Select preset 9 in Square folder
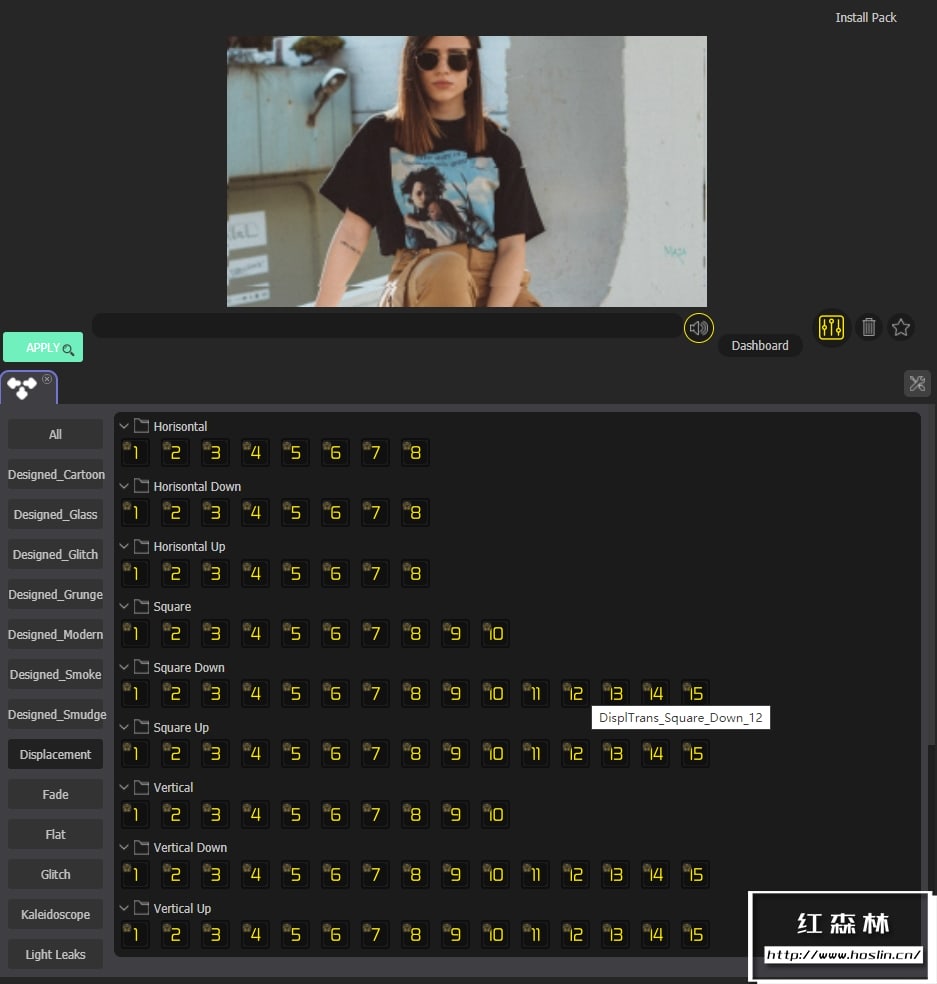937x984 pixels. coord(455,633)
